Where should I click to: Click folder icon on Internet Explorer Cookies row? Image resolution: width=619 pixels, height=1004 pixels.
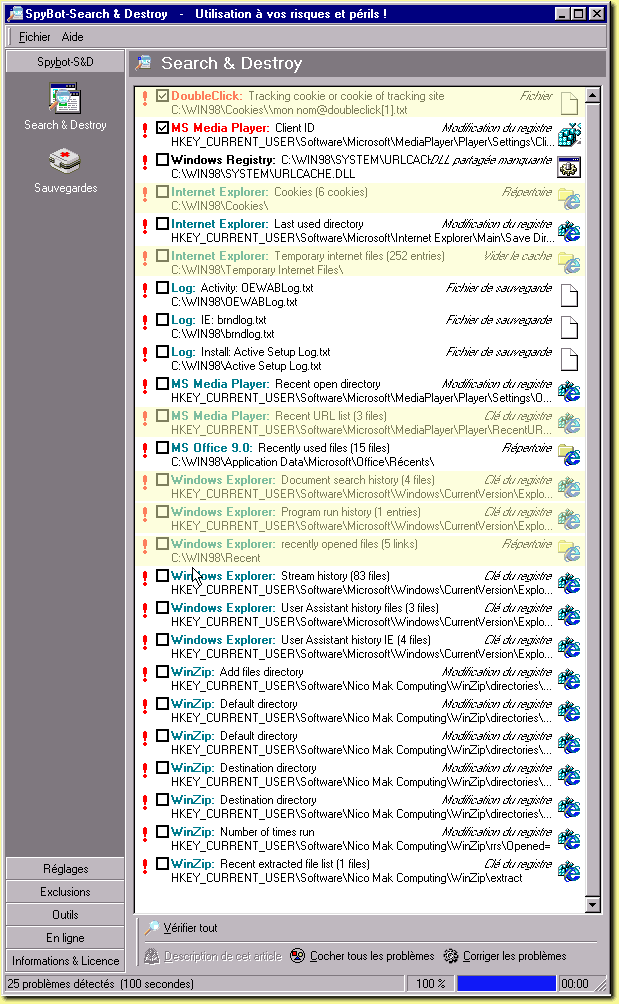(569, 199)
